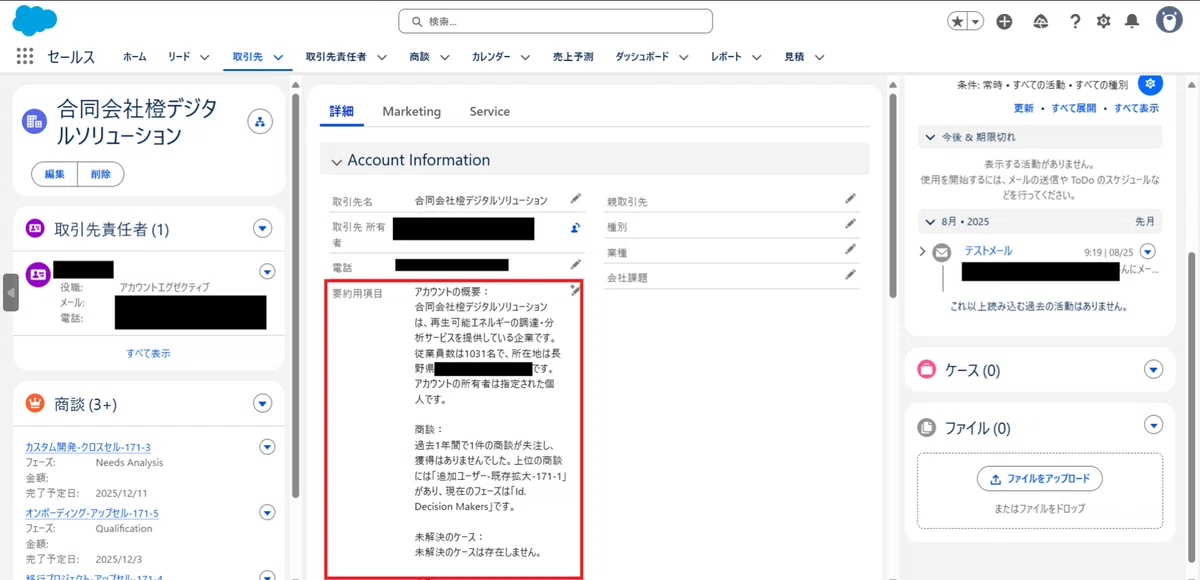Click the search box in header

click(x=555, y=21)
